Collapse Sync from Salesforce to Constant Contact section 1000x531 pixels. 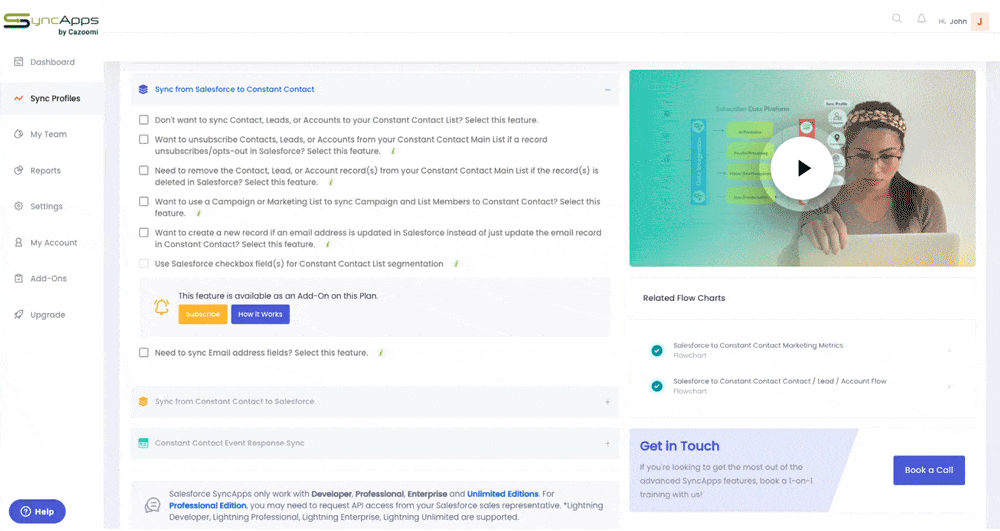tap(608, 90)
